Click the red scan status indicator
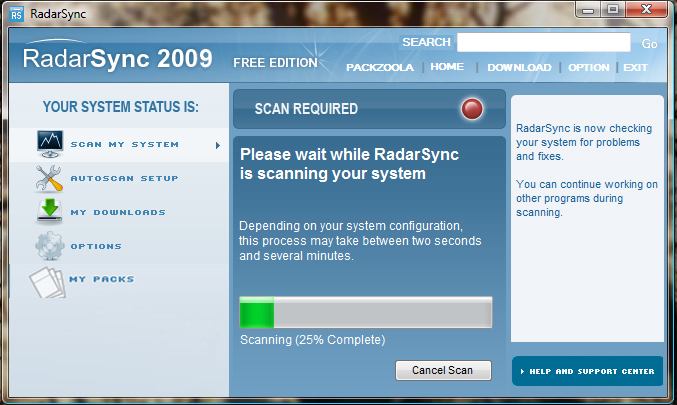The height and width of the screenshot is (405, 677). tap(471, 109)
